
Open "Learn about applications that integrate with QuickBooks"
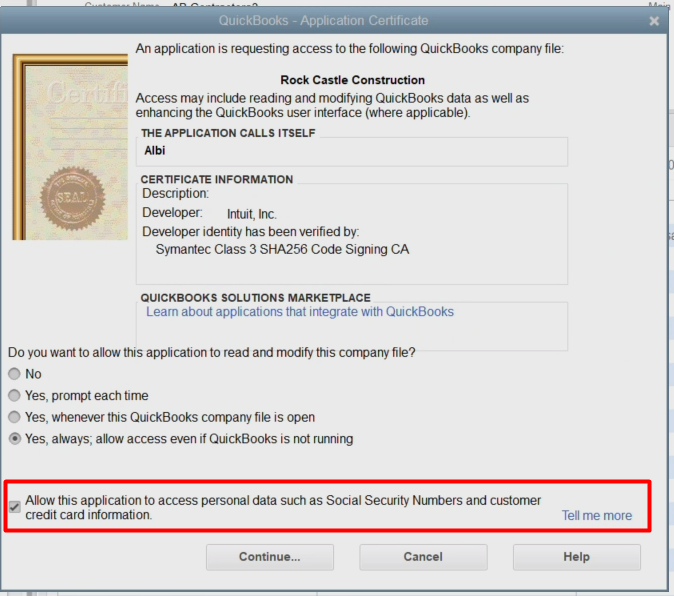tap(300, 312)
